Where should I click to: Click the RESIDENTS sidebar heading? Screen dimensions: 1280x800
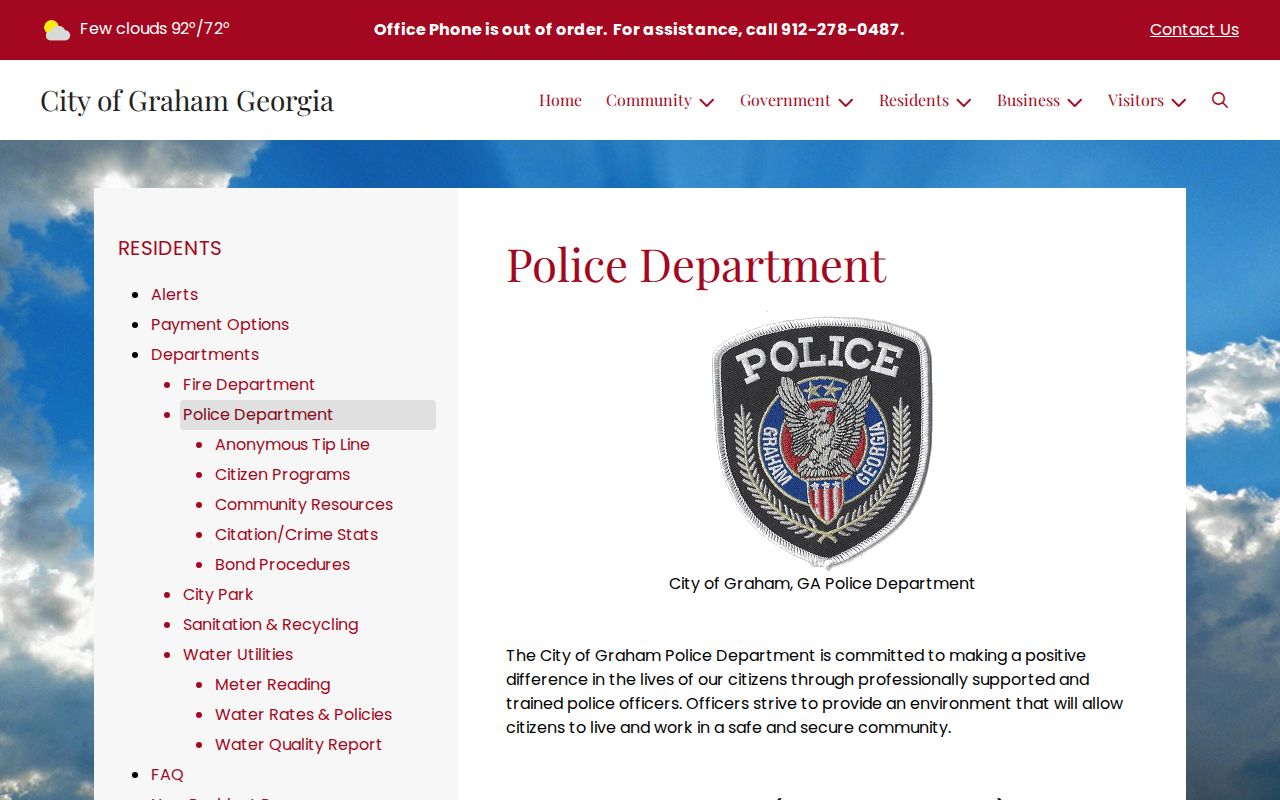[170, 248]
